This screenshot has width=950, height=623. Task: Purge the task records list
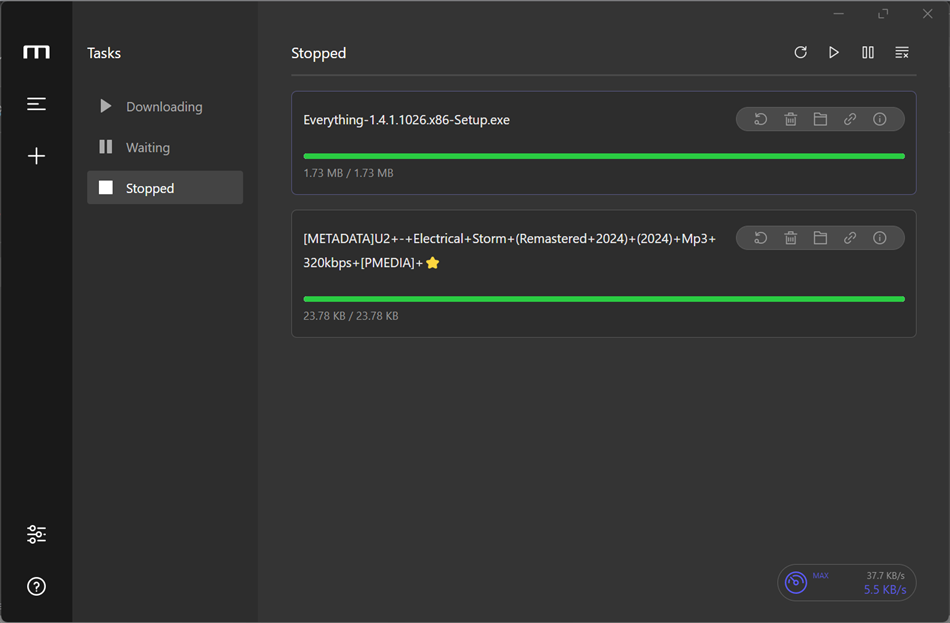901,52
